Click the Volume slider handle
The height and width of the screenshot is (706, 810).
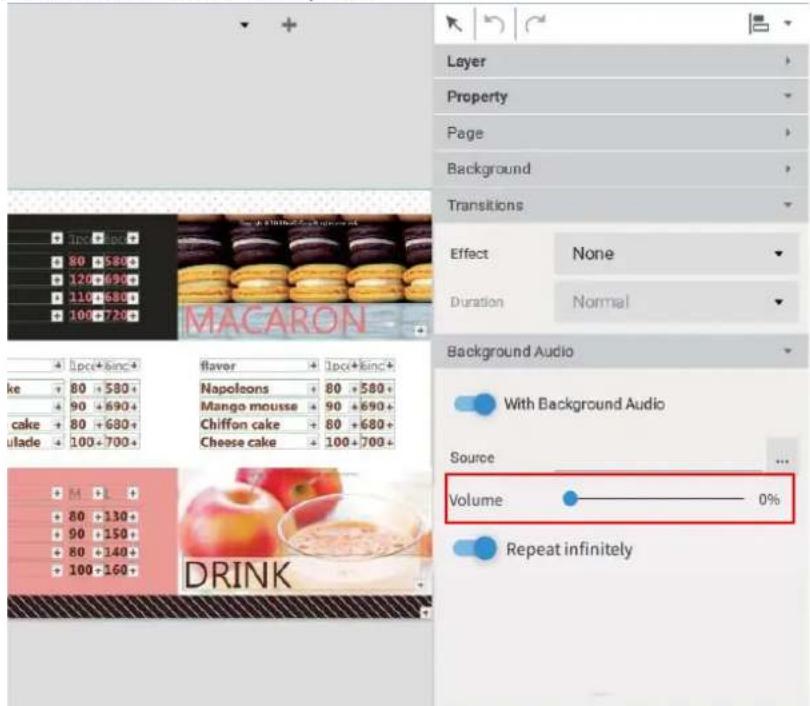point(570,498)
